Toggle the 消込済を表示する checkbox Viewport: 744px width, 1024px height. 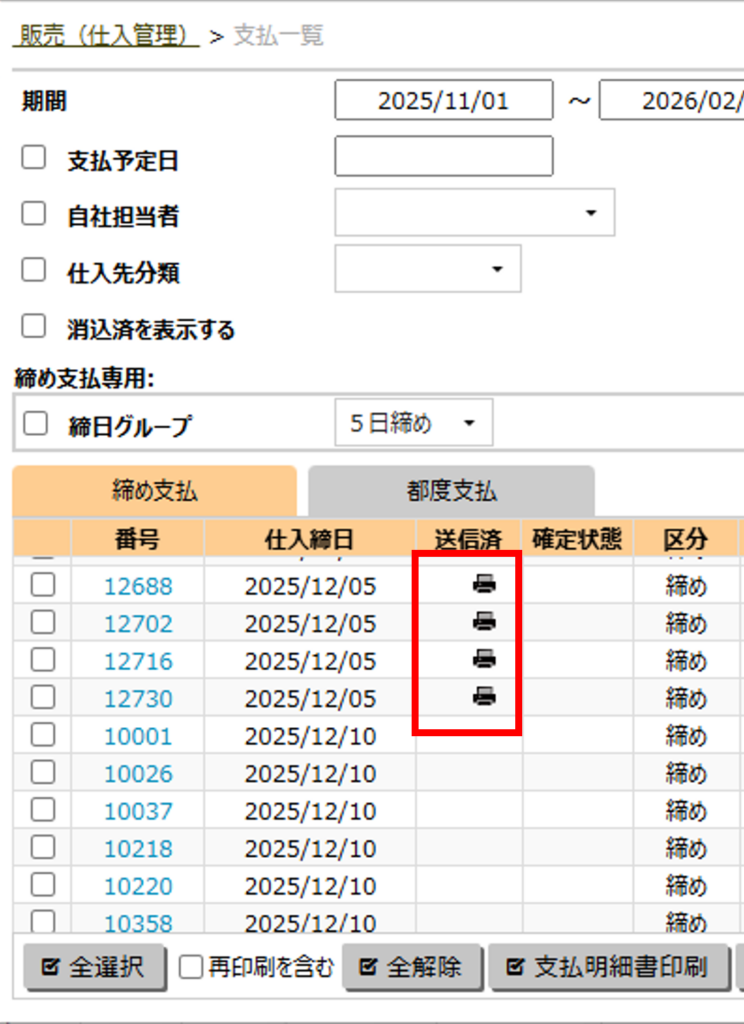pos(34,326)
